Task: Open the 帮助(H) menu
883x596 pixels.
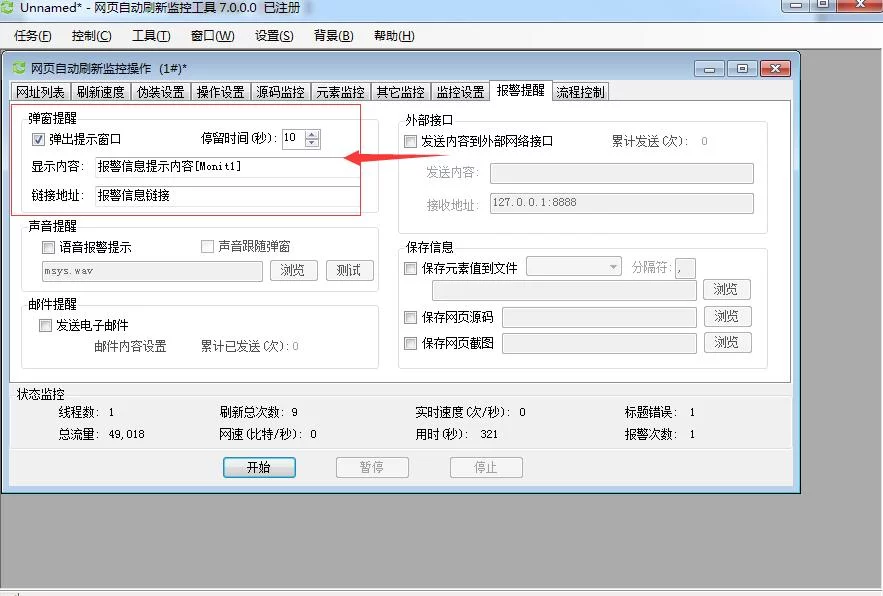Action: [394, 36]
